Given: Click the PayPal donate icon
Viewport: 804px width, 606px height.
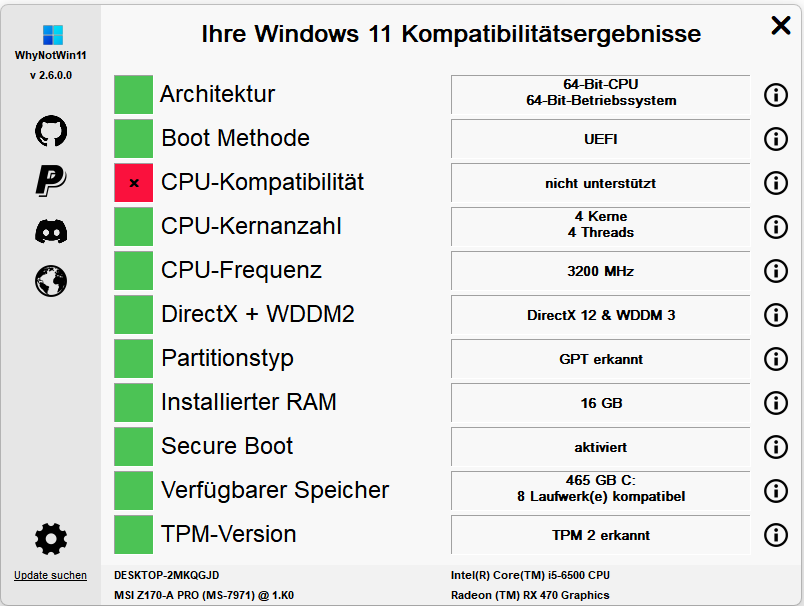Looking at the screenshot, I should (51, 180).
